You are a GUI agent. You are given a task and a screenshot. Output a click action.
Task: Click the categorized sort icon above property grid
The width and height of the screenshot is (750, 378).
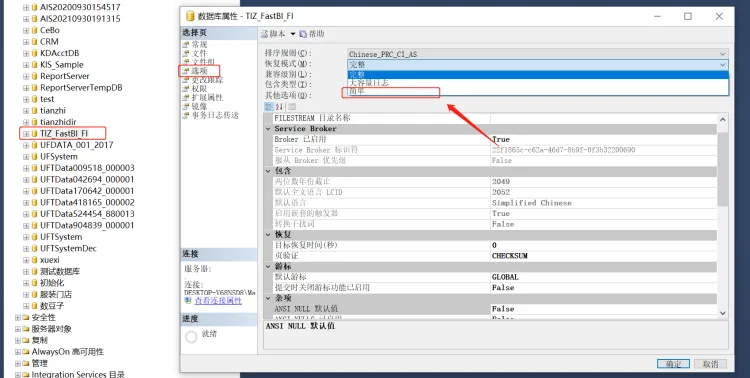(269, 107)
